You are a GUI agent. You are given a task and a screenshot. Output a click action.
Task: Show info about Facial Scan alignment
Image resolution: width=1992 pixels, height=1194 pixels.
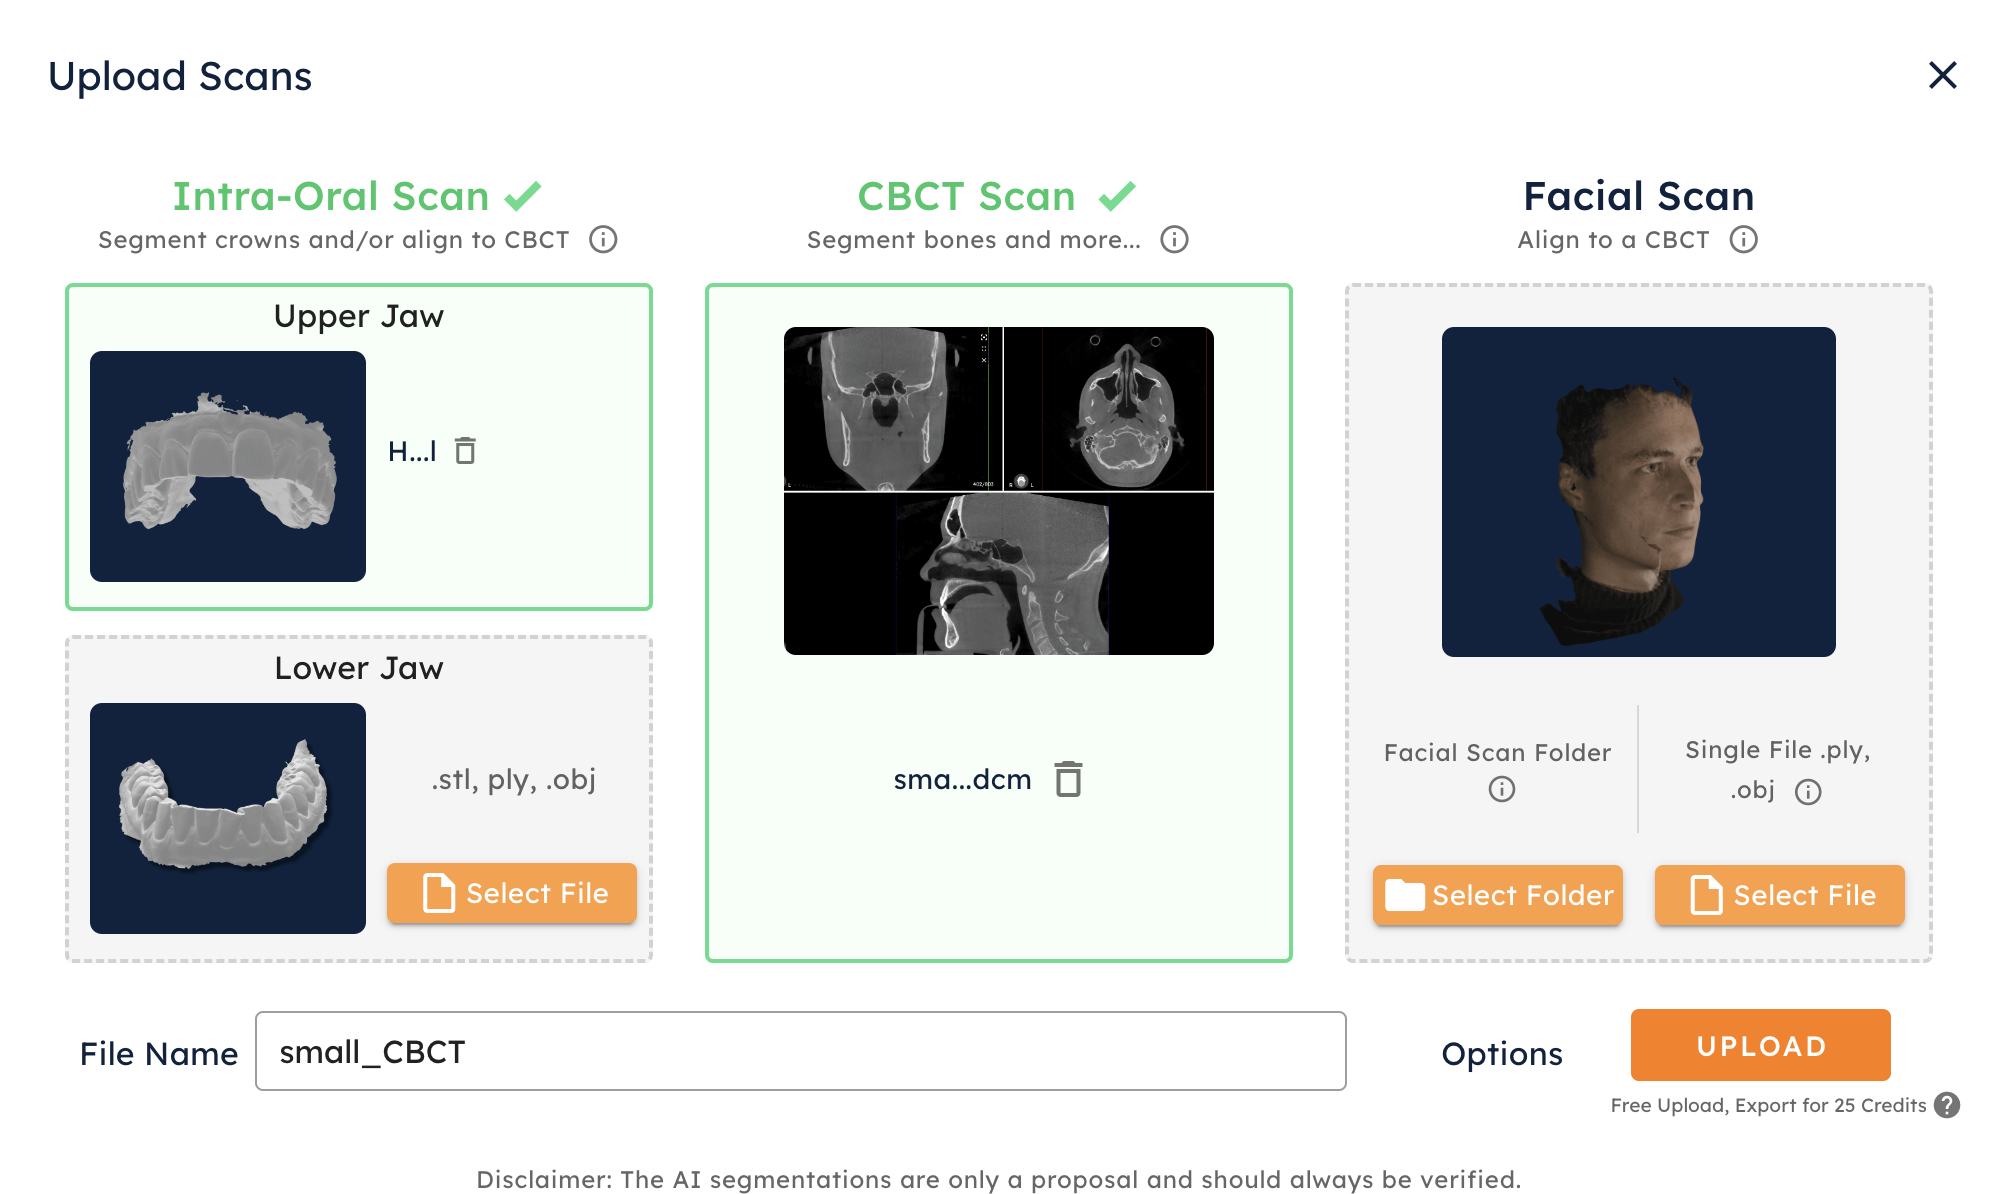coord(1743,240)
